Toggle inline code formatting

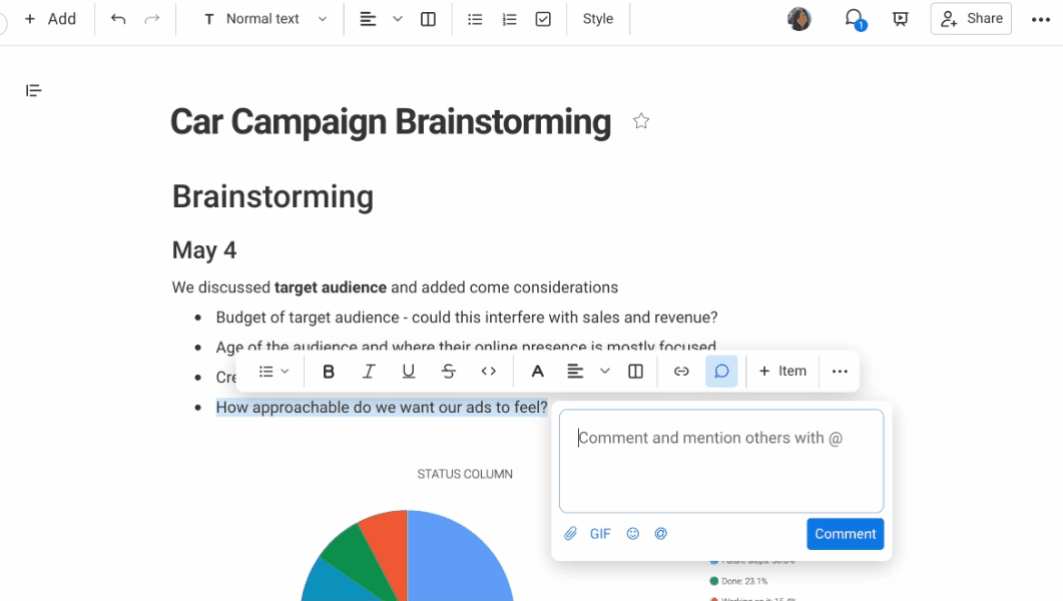pos(488,371)
